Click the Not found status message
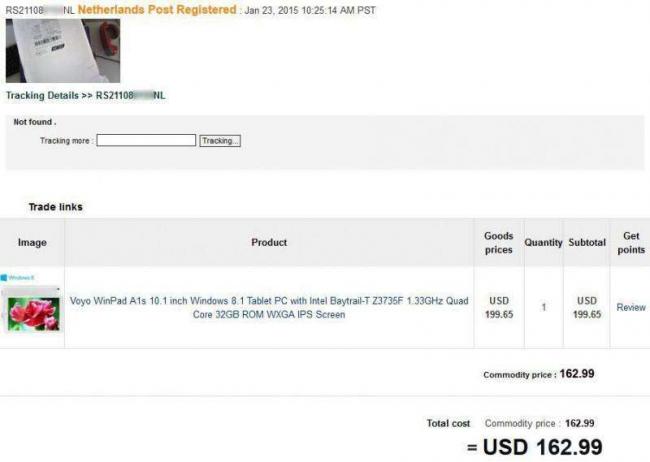This screenshot has width=650, height=462. pyautogui.click(x=35, y=122)
